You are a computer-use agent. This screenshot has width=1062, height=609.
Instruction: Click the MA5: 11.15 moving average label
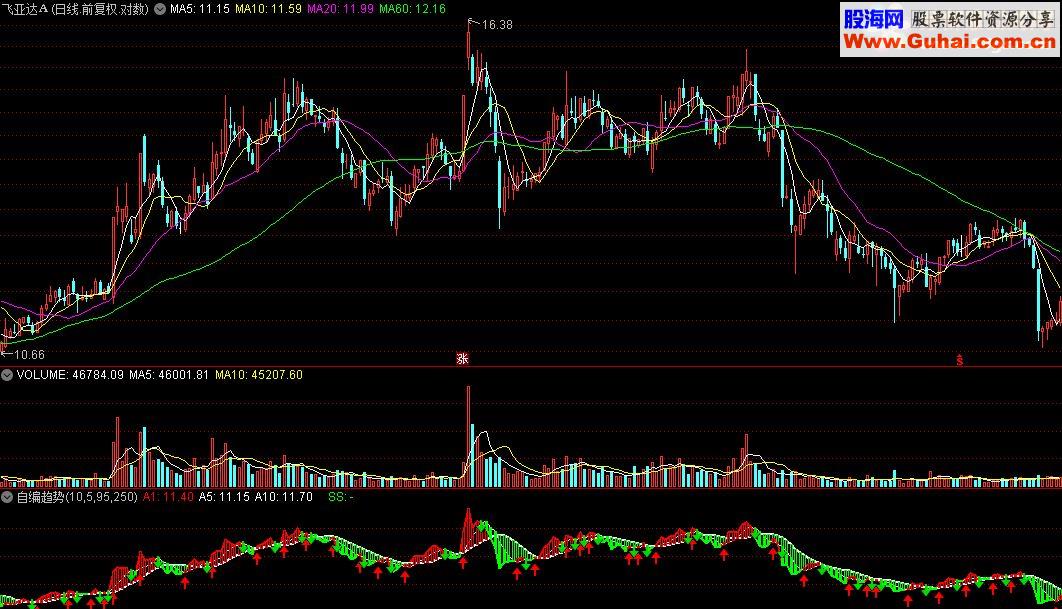[200, 9]
